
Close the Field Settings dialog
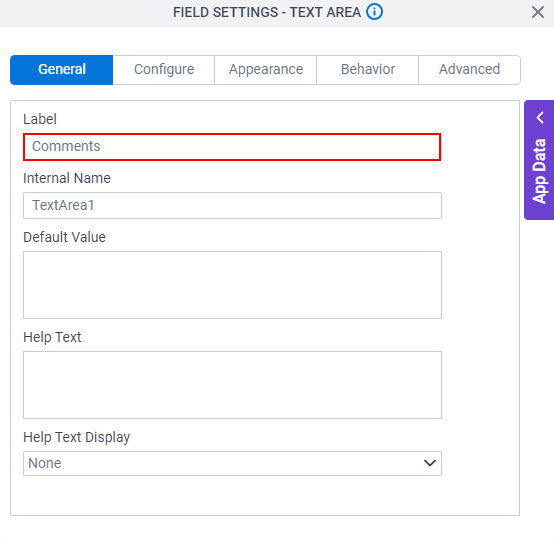pyautogui.click(x=538, y=12)
